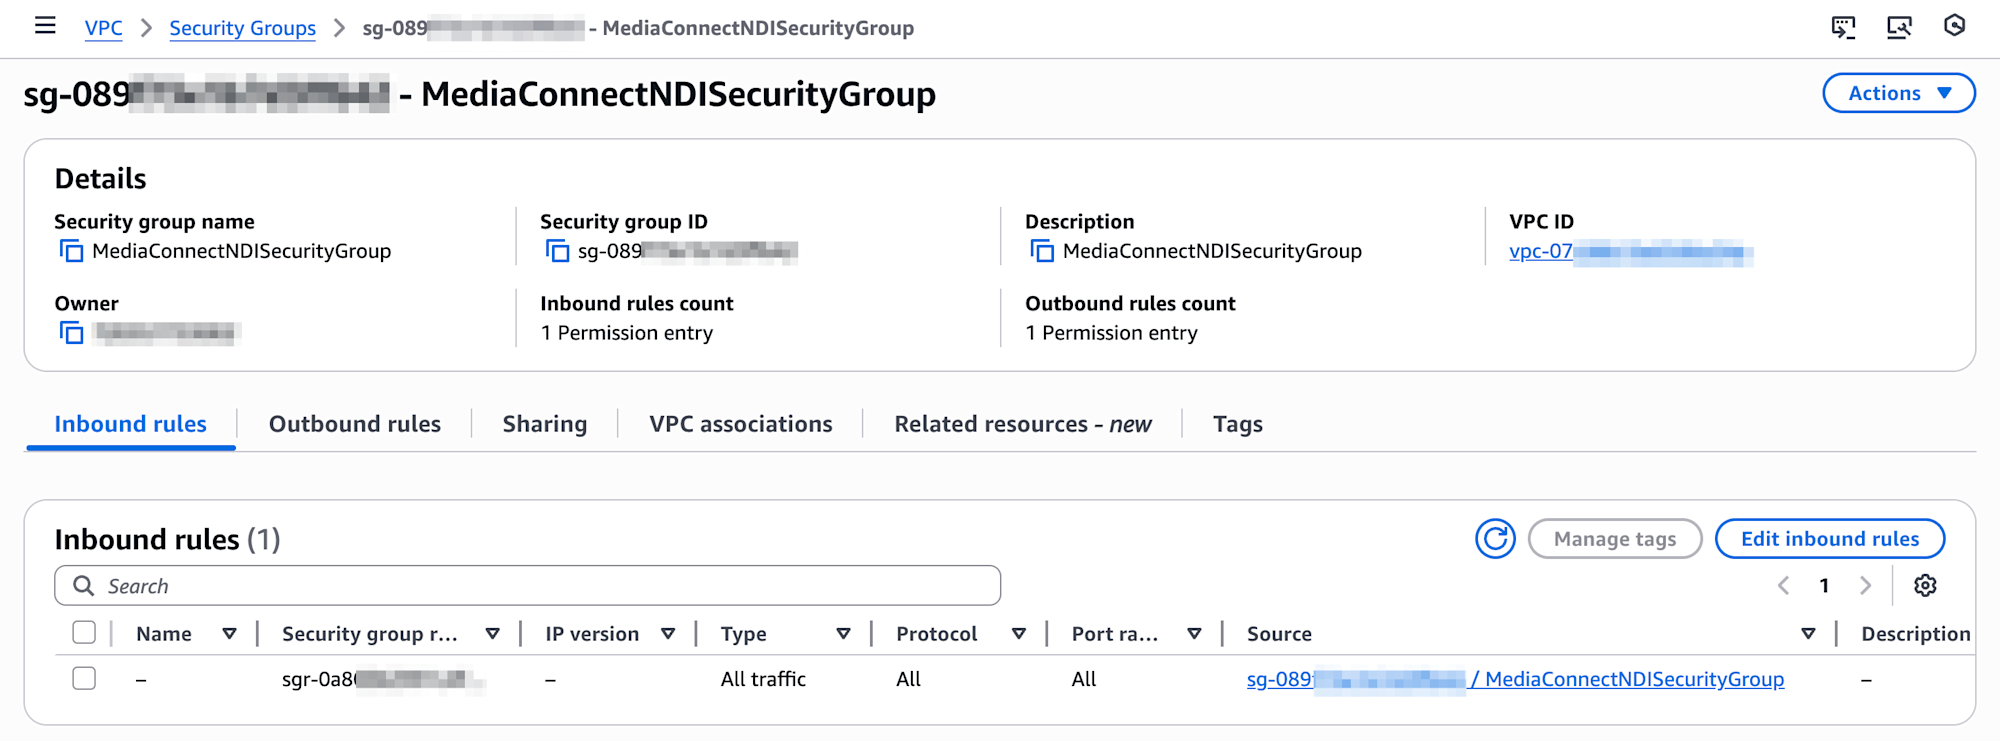Sort by the IP version column
Screen dimensions: 2000x741
pos(668,634)
